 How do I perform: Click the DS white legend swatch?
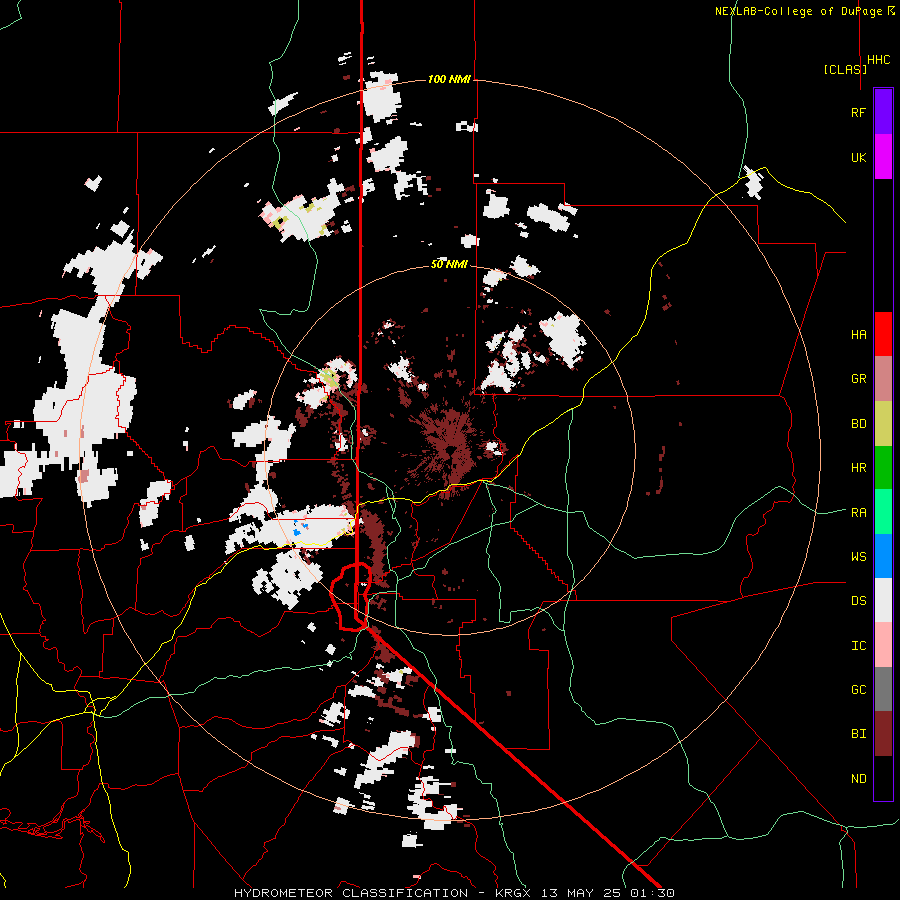[x=883, y=600]
